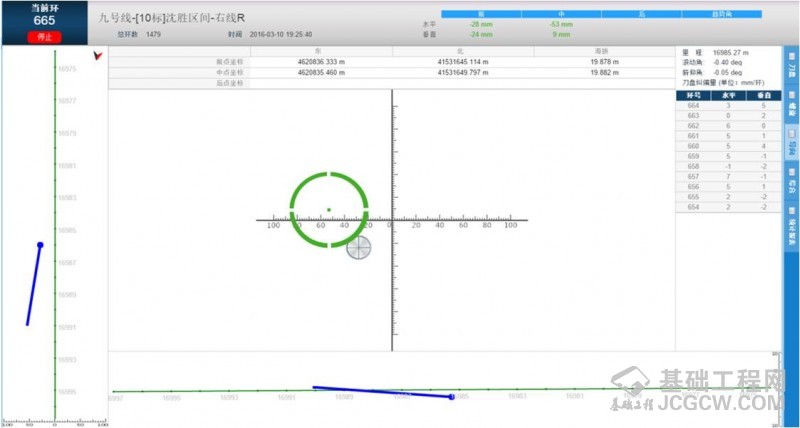Click the red 停止 stop button
This screenshot has width=800, height=428.
click(44, 37)
